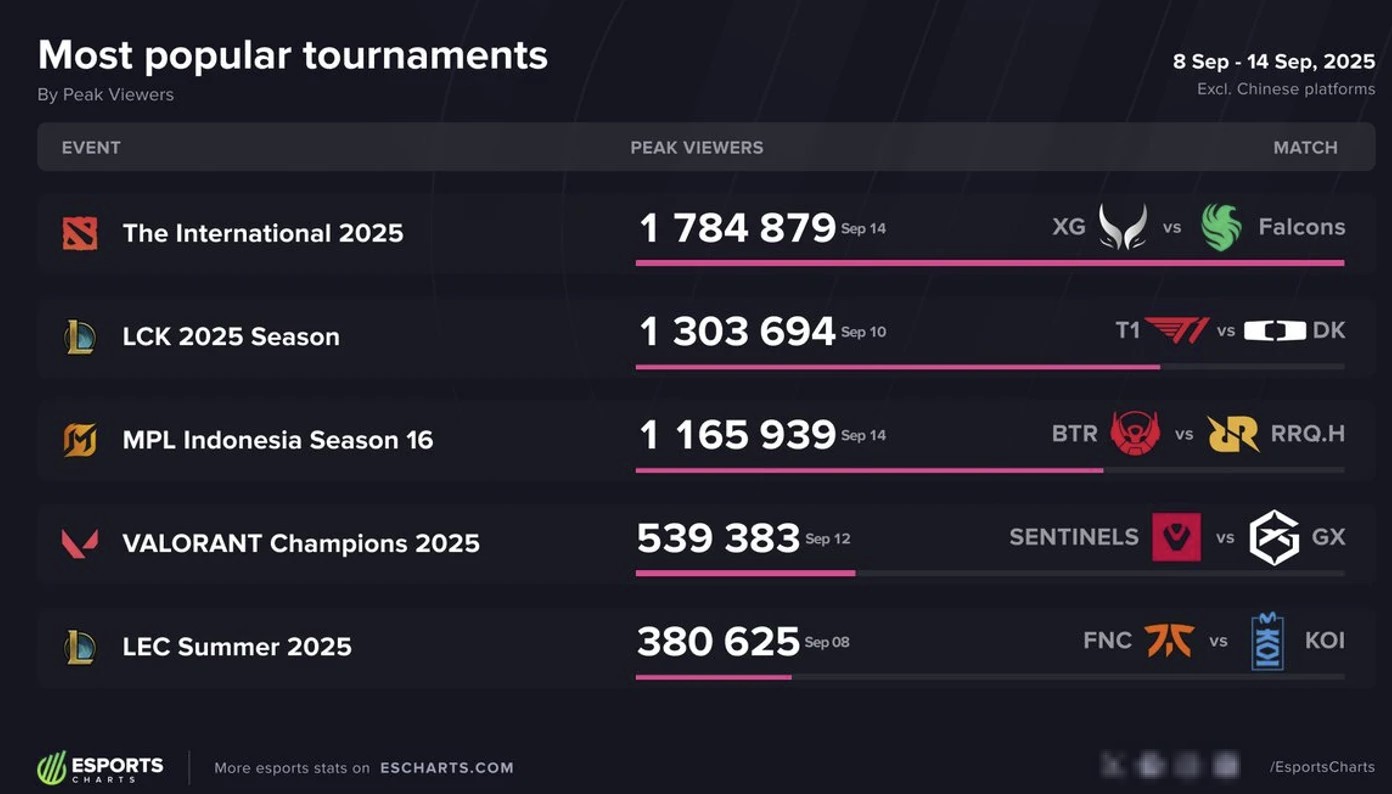Select the orange Fnatic (FNC) logo
Screen dimensions: 1392x794
(x=1169, y=640)
